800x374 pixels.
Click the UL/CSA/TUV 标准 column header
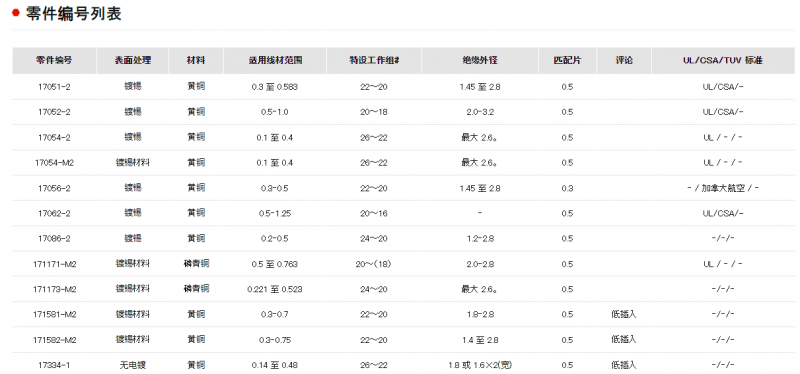pos(722,60)
